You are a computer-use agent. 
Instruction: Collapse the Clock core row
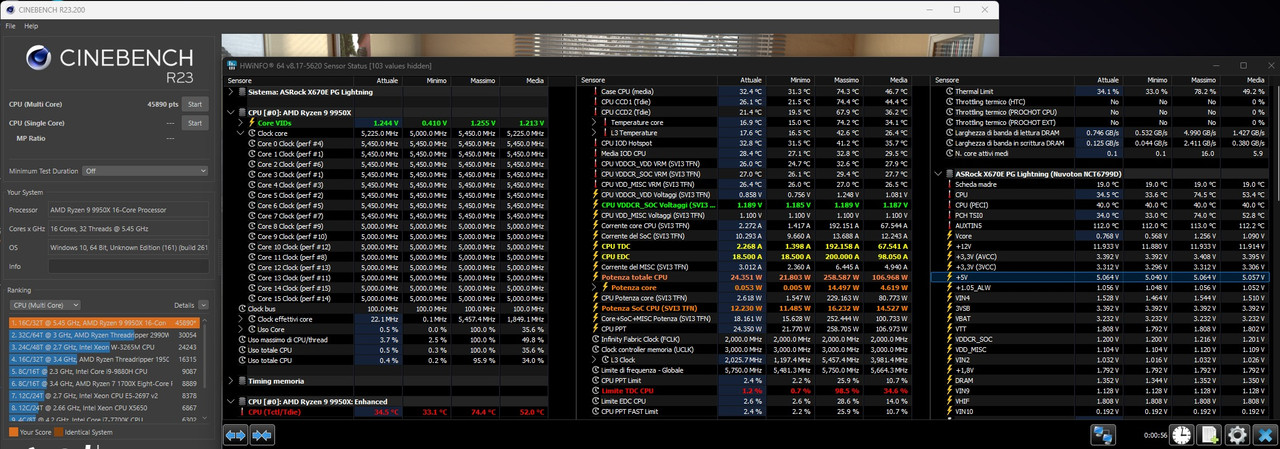241,133
